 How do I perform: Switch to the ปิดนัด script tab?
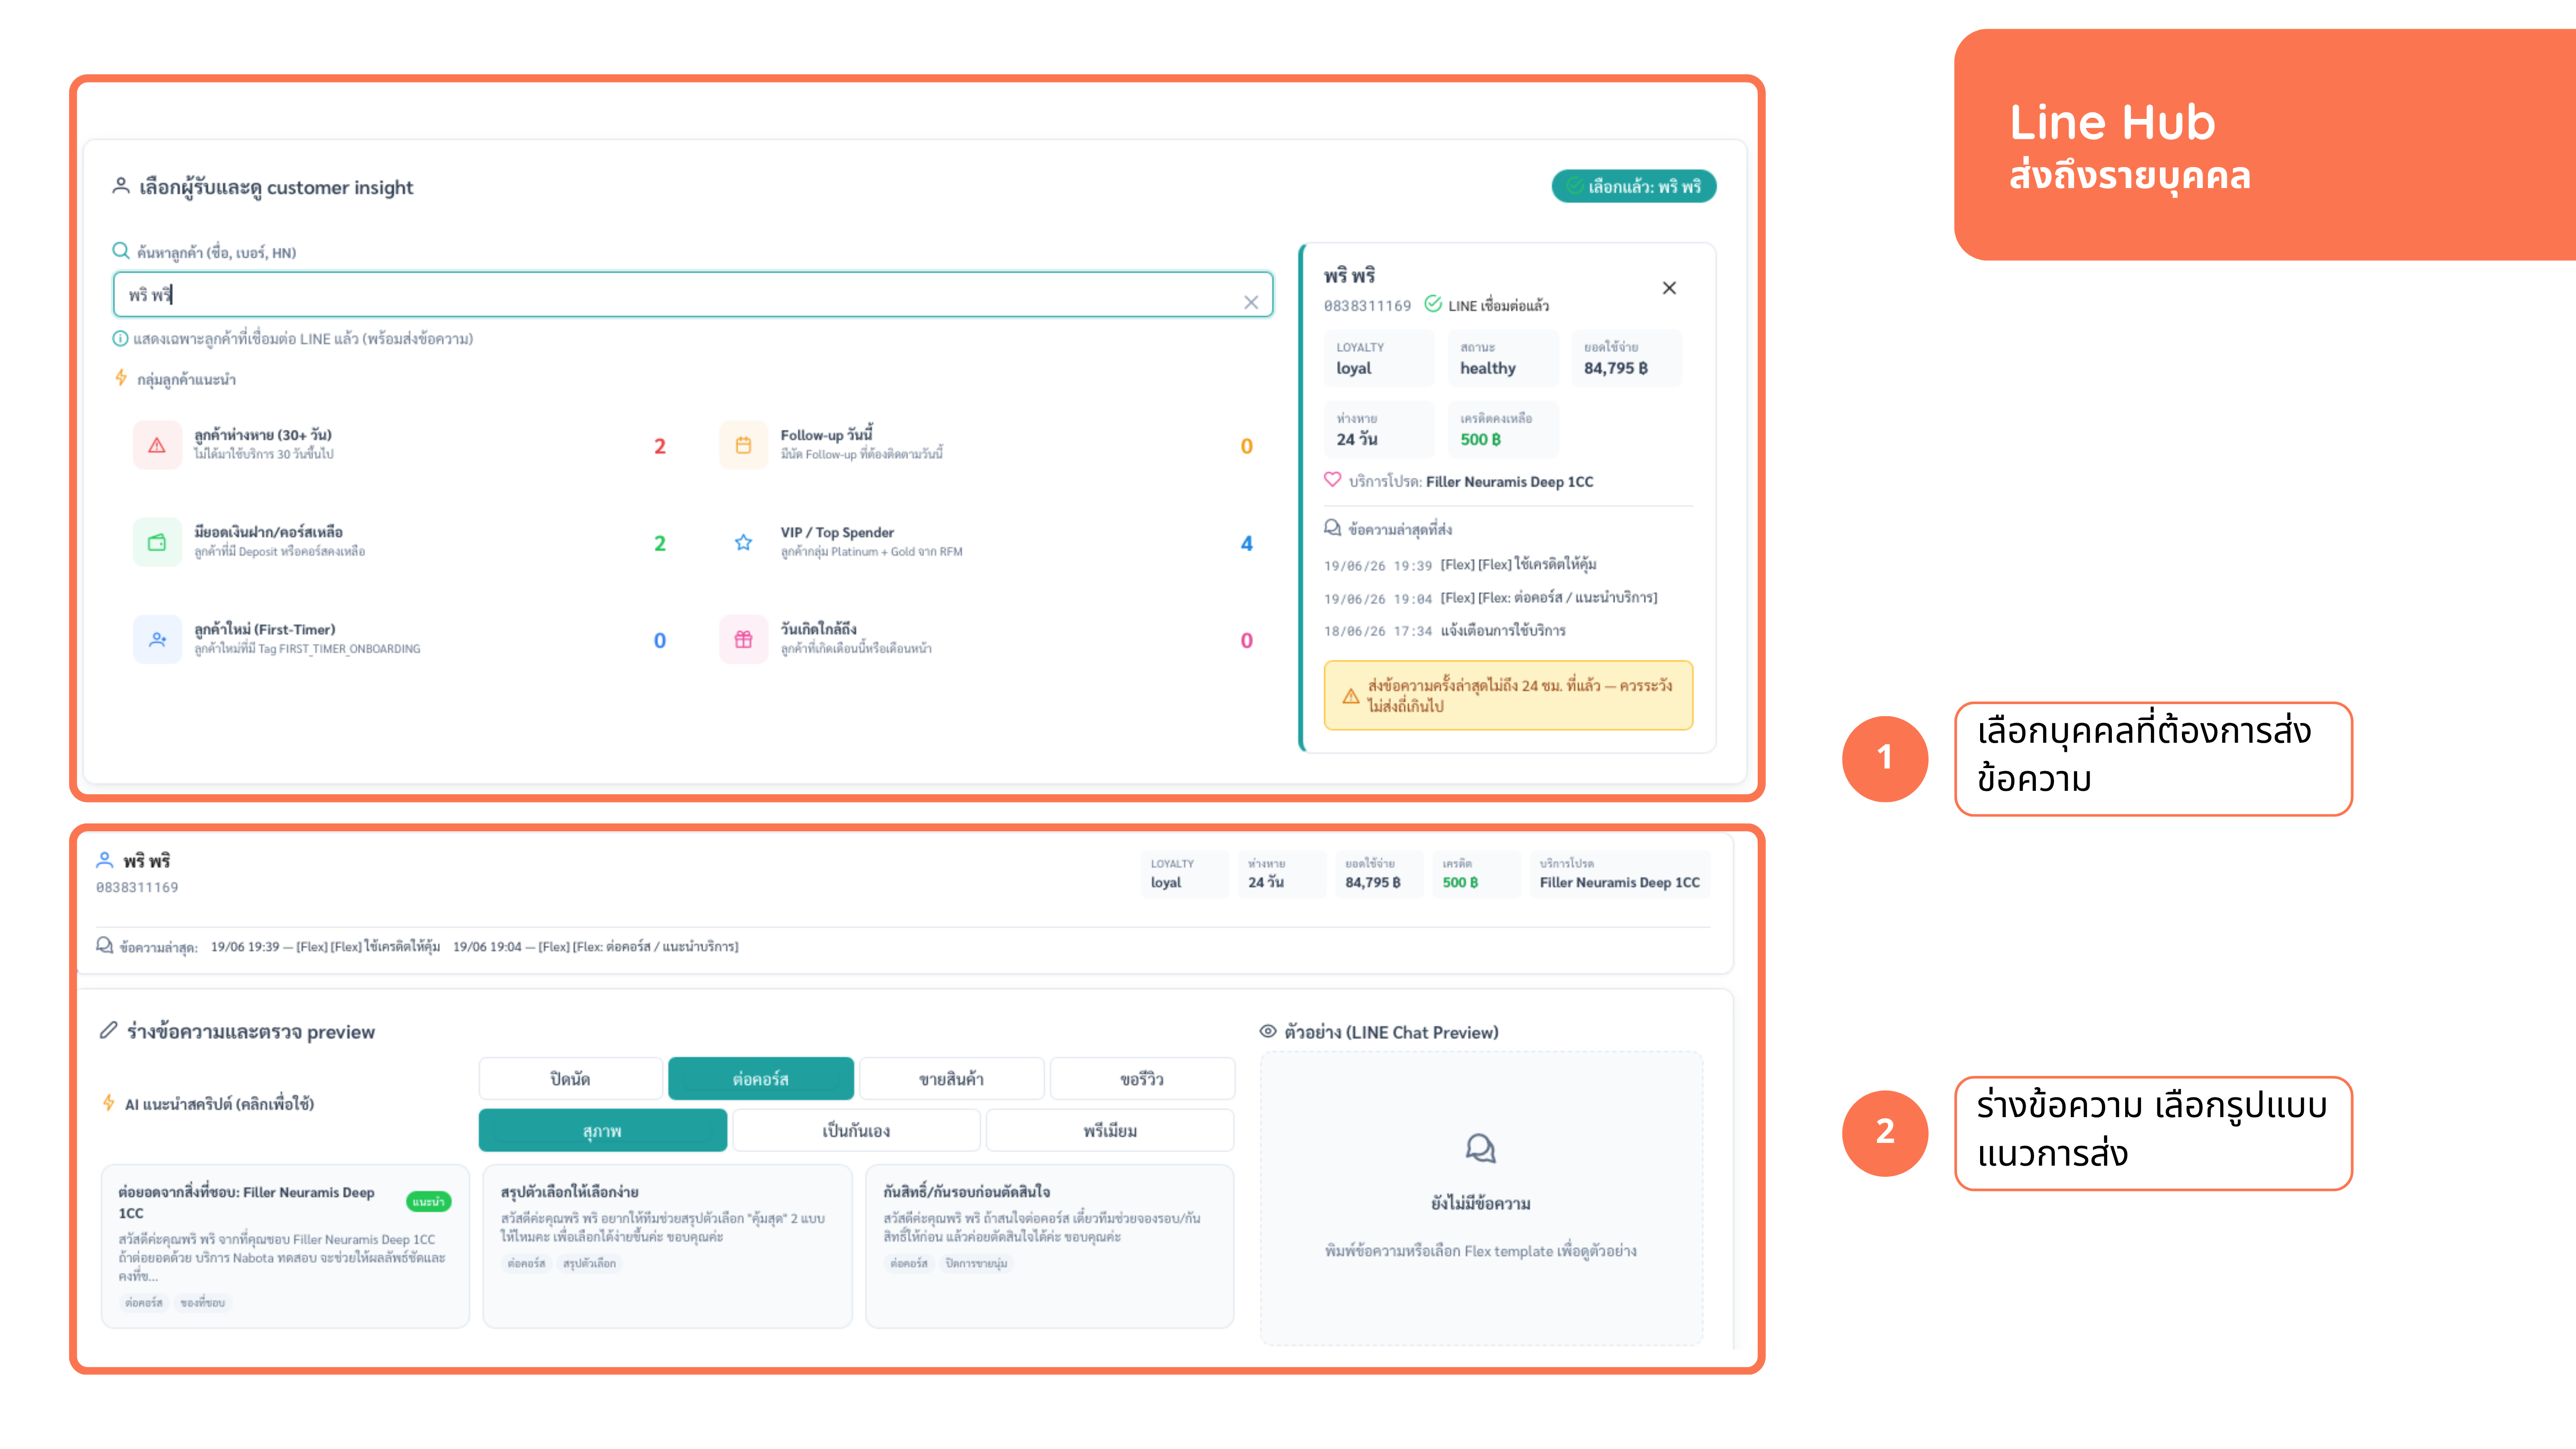coord(570,1079)
